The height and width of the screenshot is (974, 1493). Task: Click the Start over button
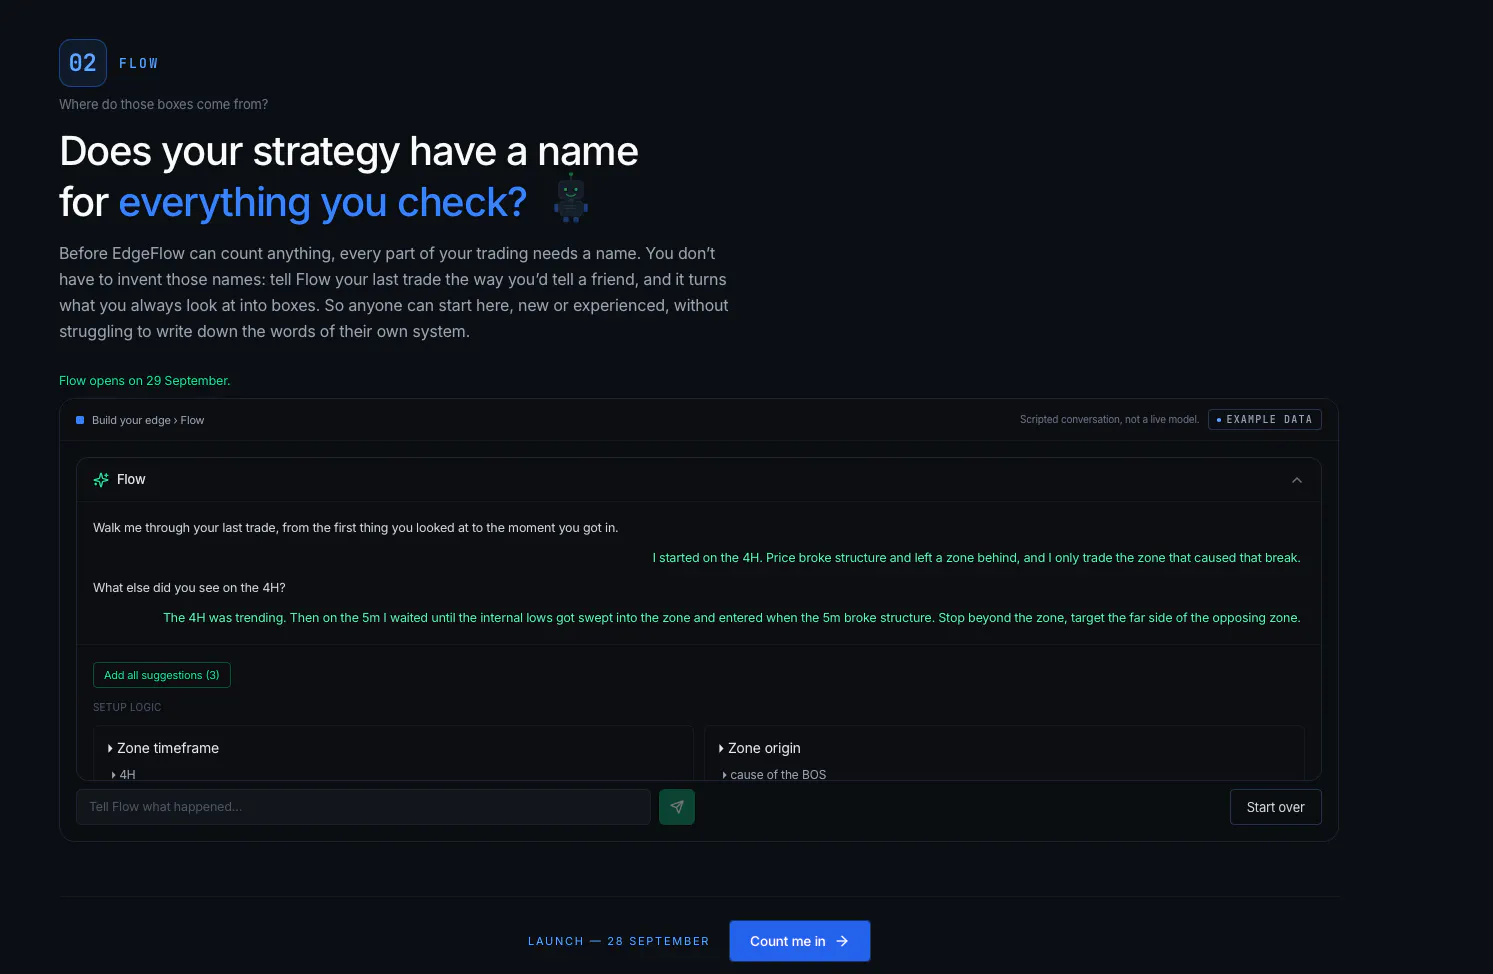[1276, 807]
